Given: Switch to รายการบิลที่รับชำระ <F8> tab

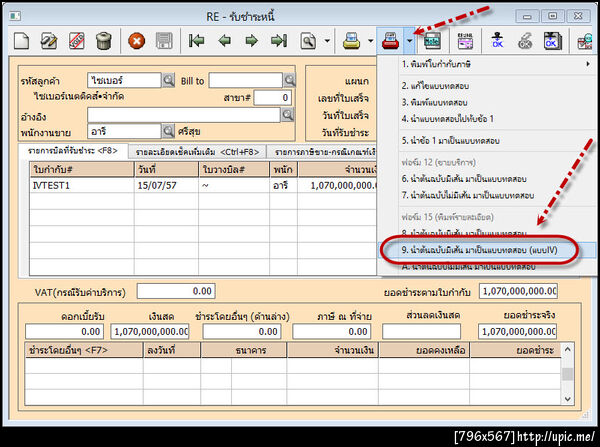Looking at the screenshot, I should [73, 151].
